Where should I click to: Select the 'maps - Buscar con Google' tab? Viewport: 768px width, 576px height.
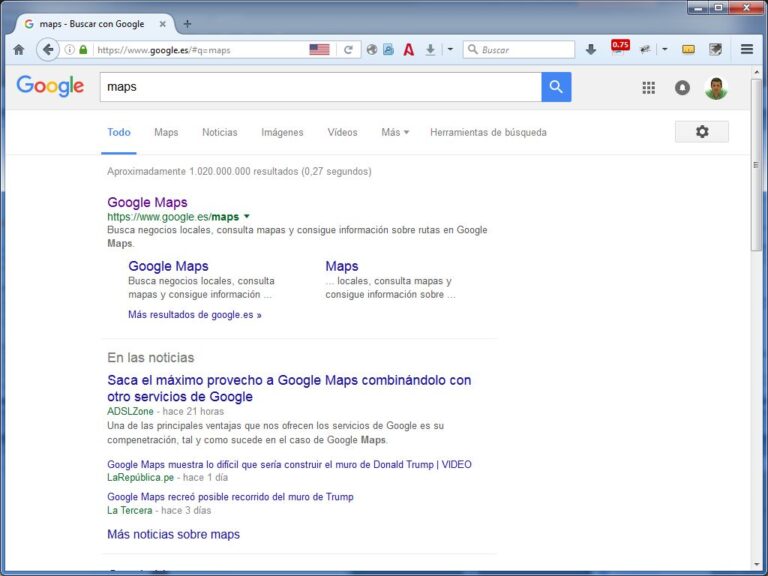coord(93,24)
